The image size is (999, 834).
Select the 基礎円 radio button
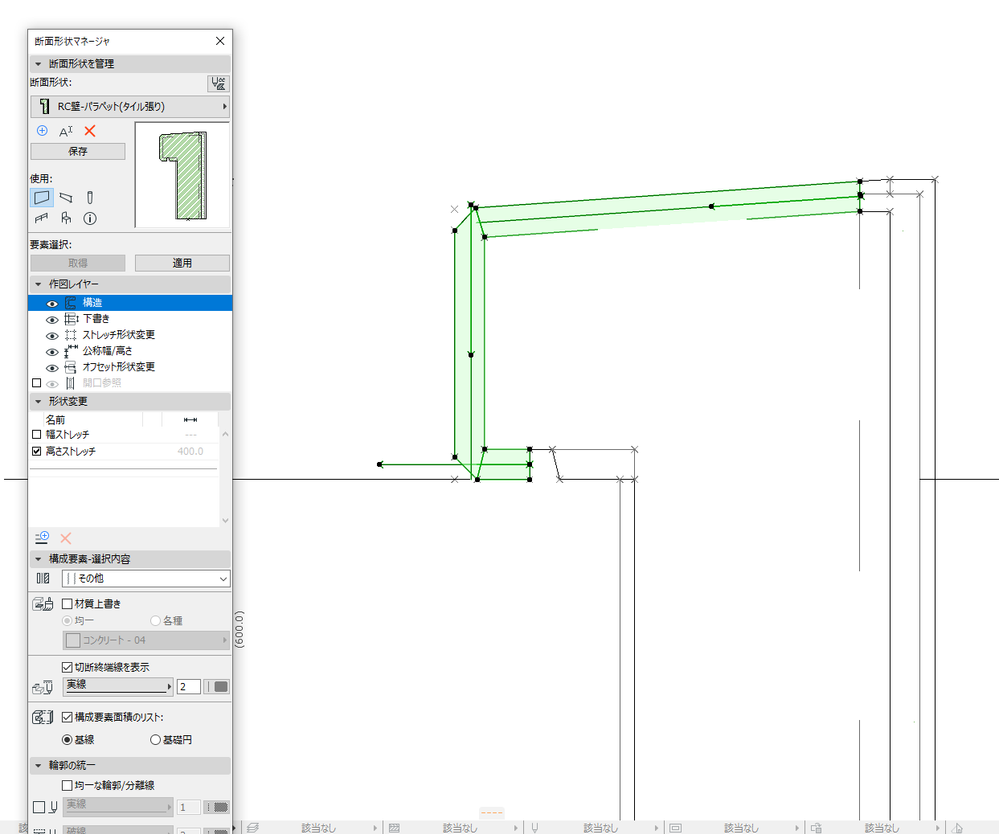[x=155, y=740]
